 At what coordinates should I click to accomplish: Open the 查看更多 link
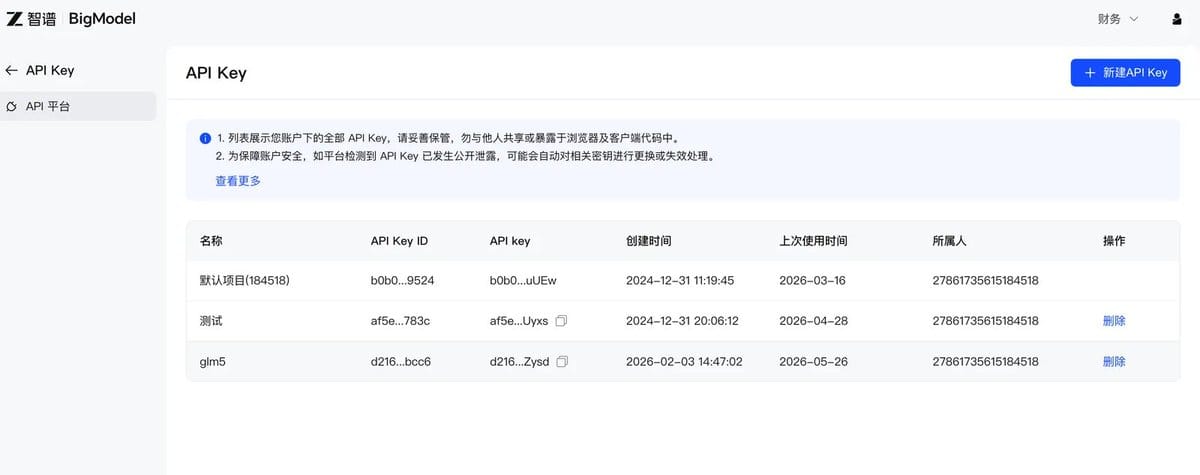click(x=238, y=181)
